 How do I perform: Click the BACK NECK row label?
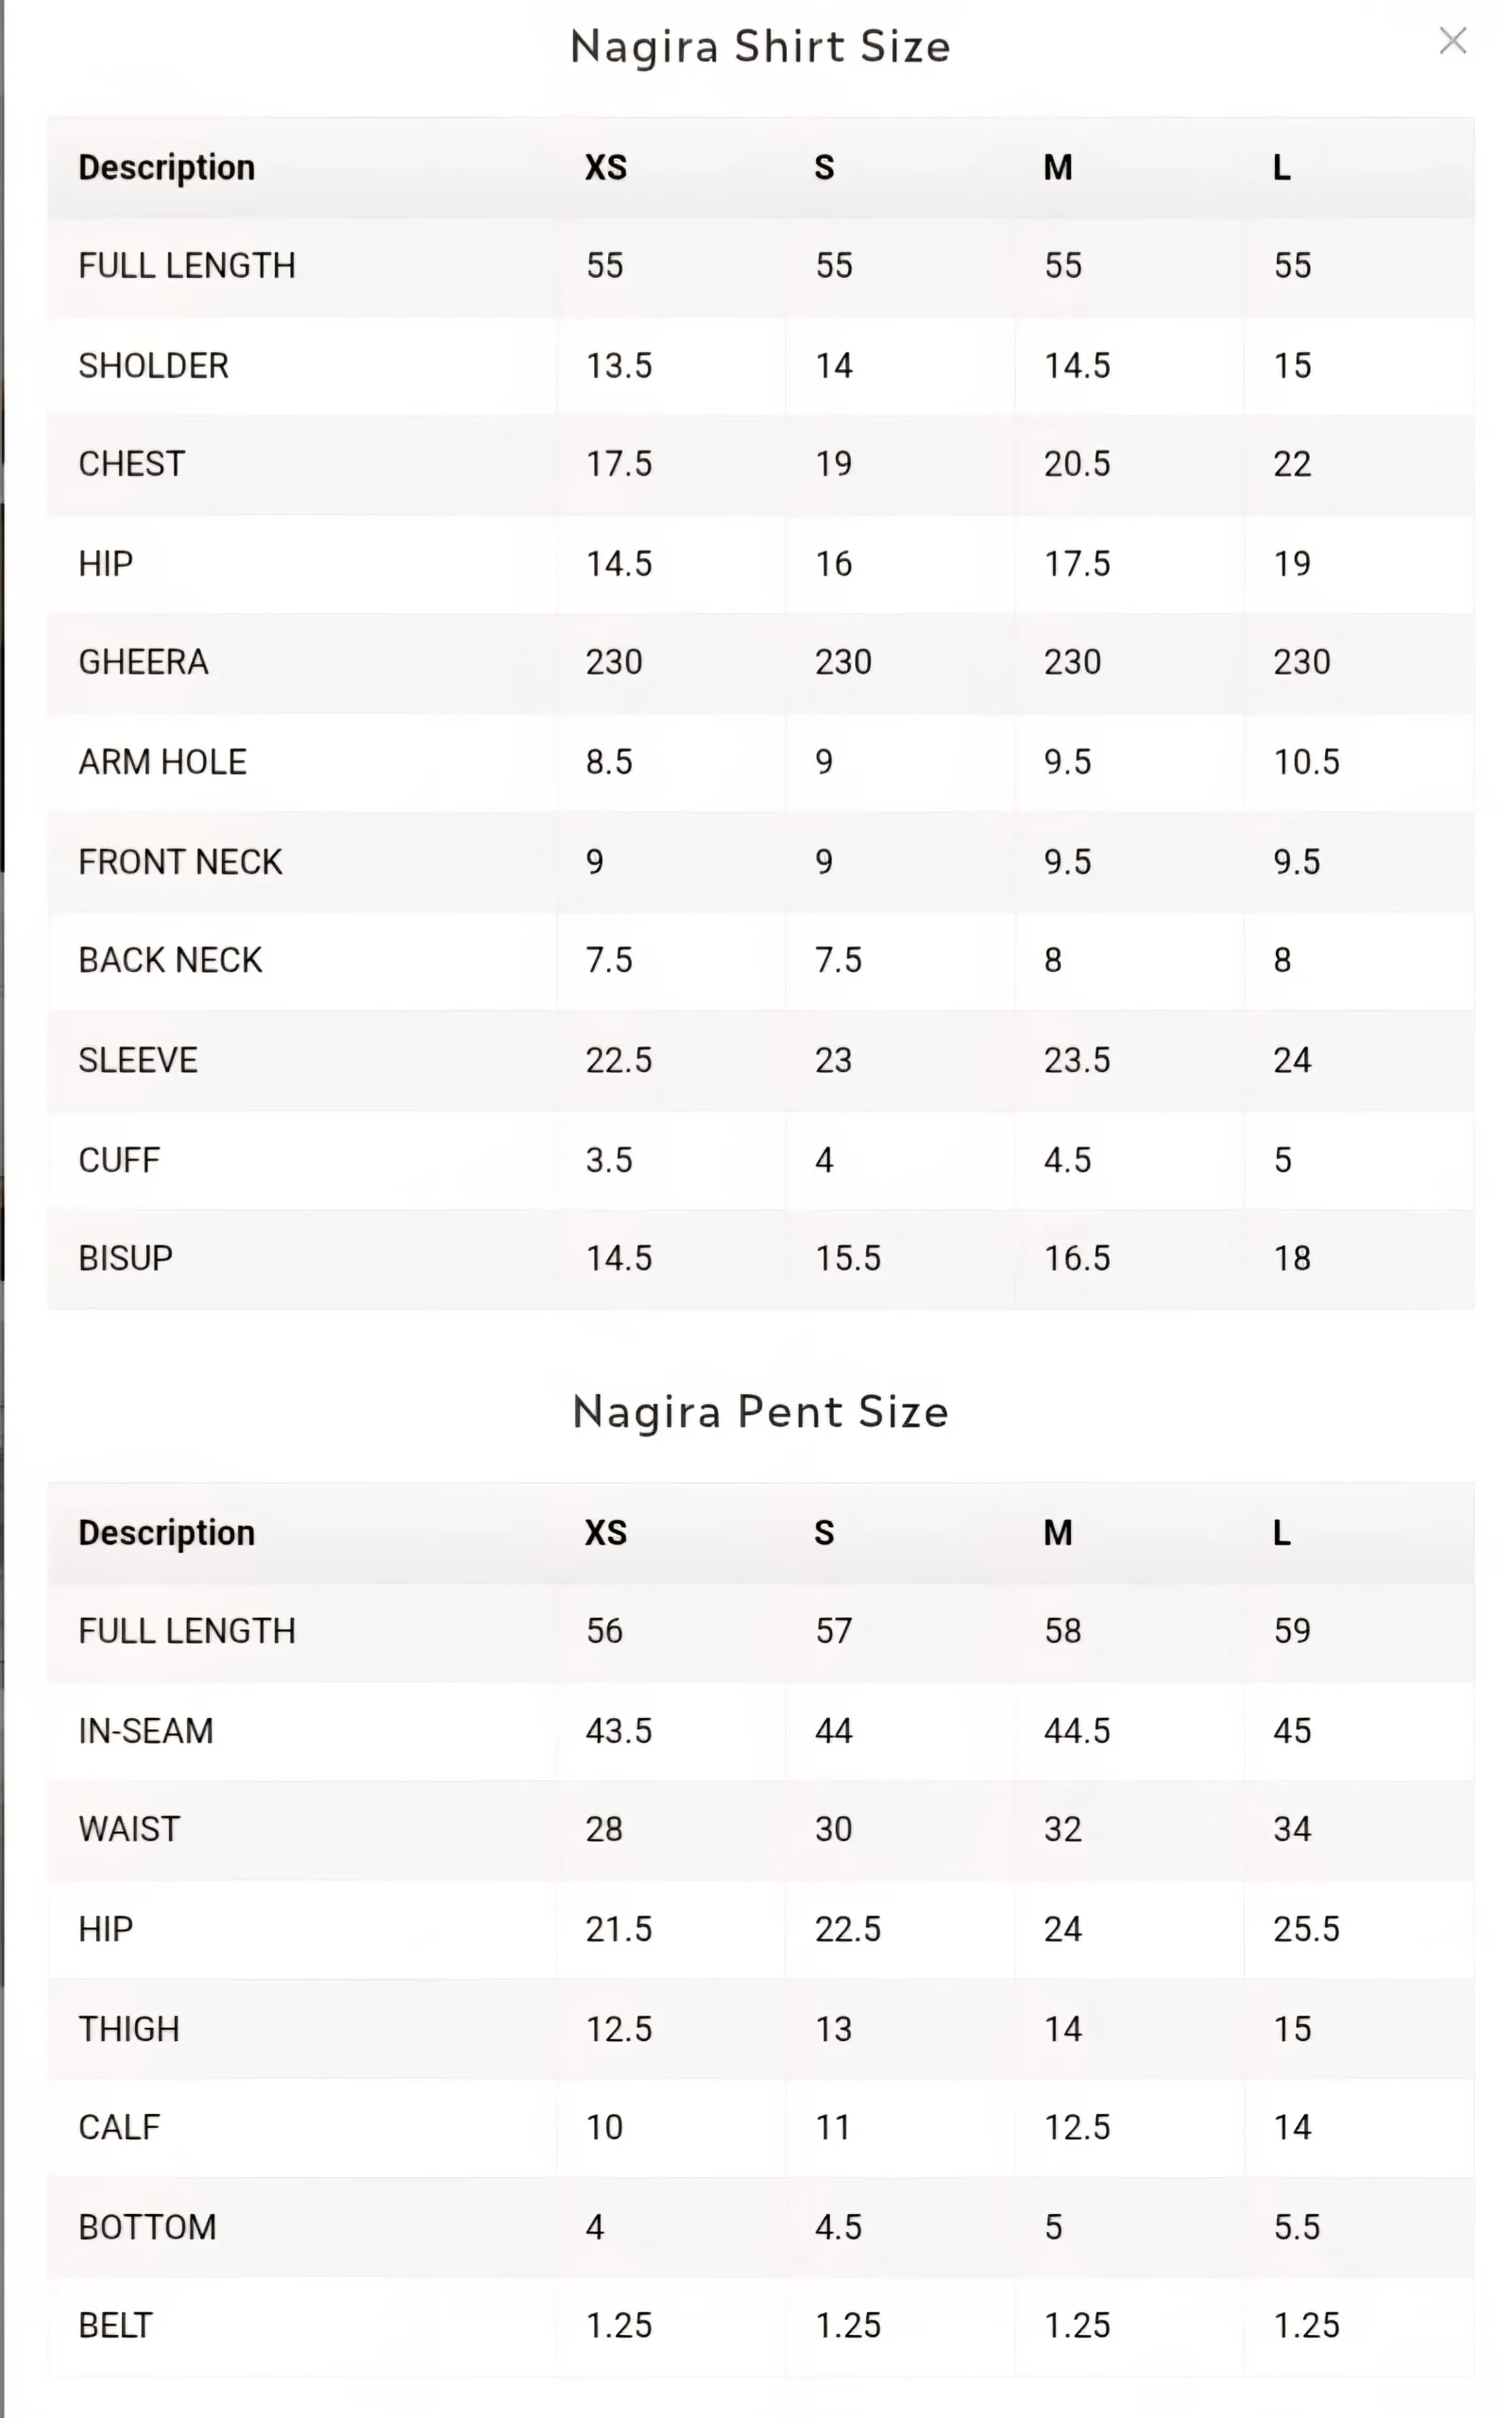(171, 960)
